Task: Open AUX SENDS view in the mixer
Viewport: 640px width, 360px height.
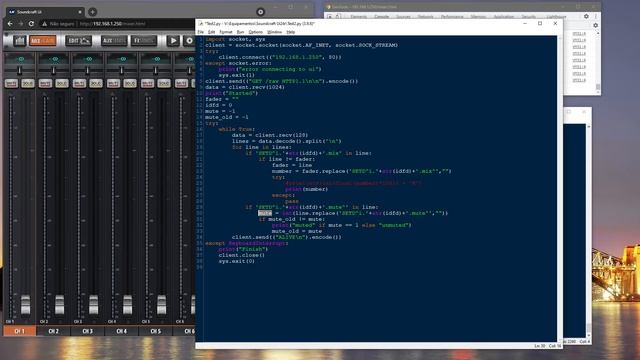Action: click(x=114, y=41)
